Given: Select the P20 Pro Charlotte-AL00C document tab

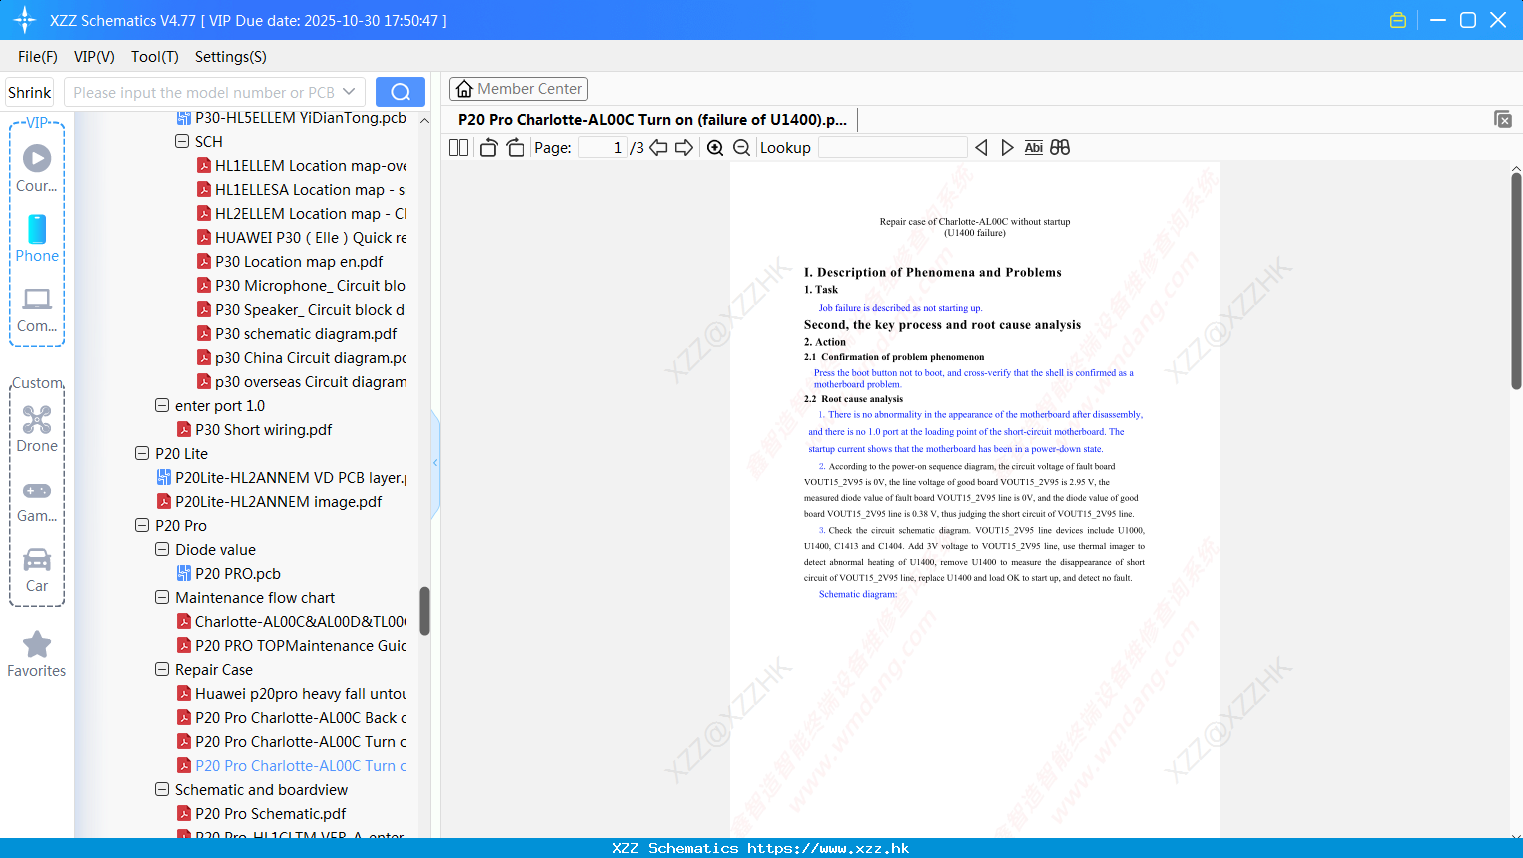Looking at the screenshot, I should [x=652, y=120].
